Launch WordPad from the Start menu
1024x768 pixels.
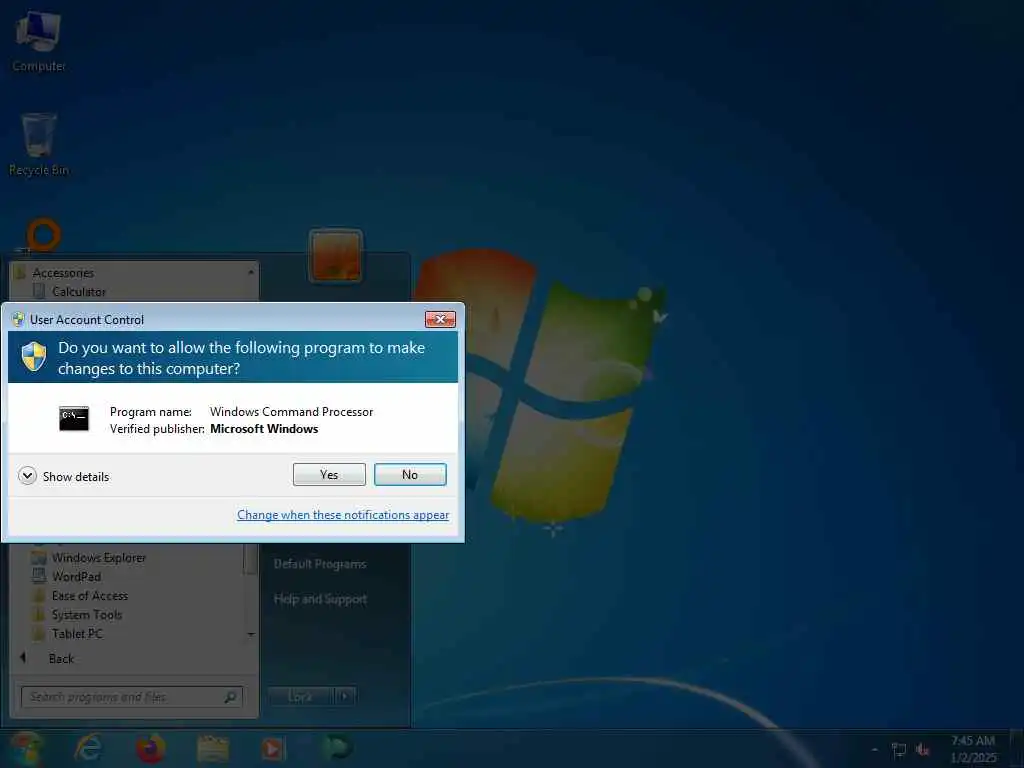[76, 577]
